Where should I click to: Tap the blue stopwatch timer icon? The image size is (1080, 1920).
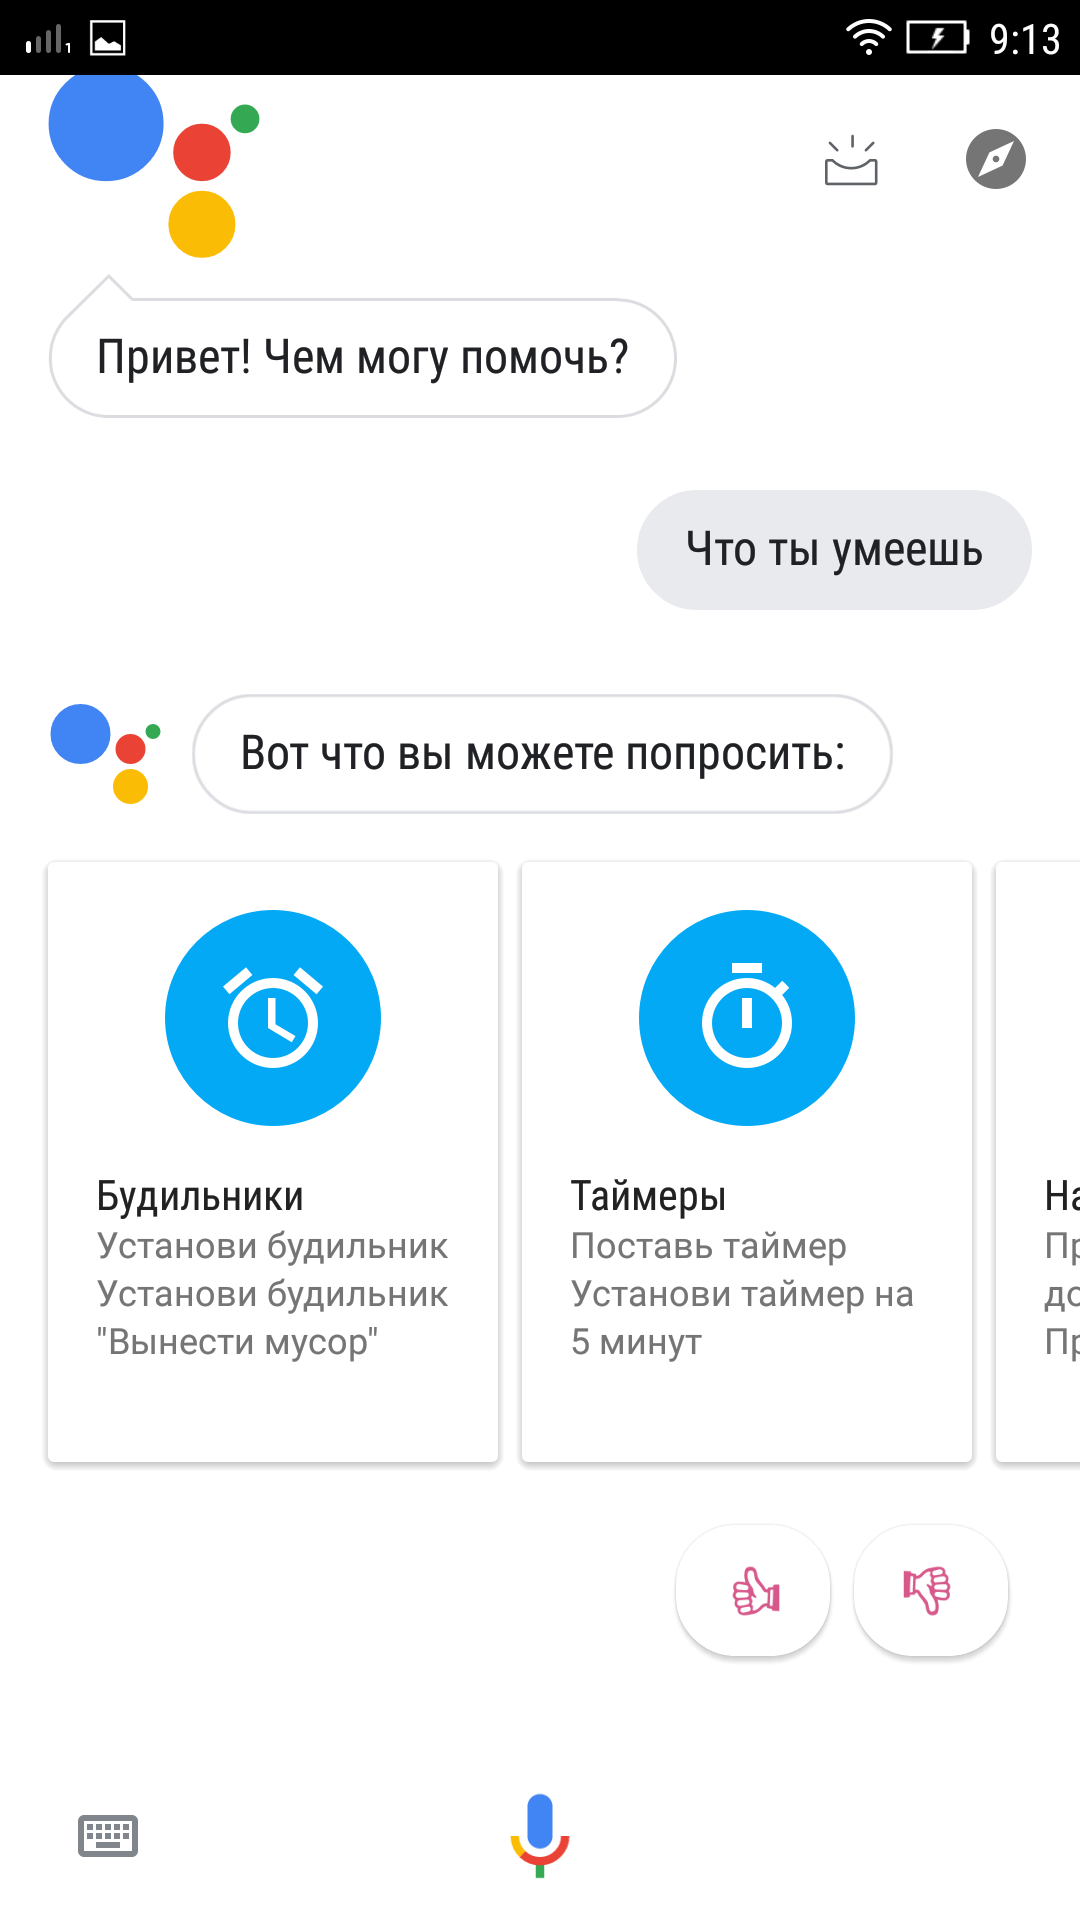click(x=747, y=1018)
